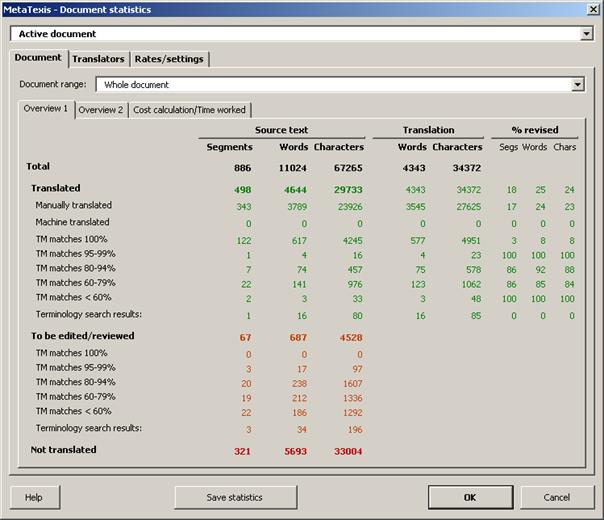Click the total segments value 886
This screenshot has height=520, width=604.
[242, 168]
